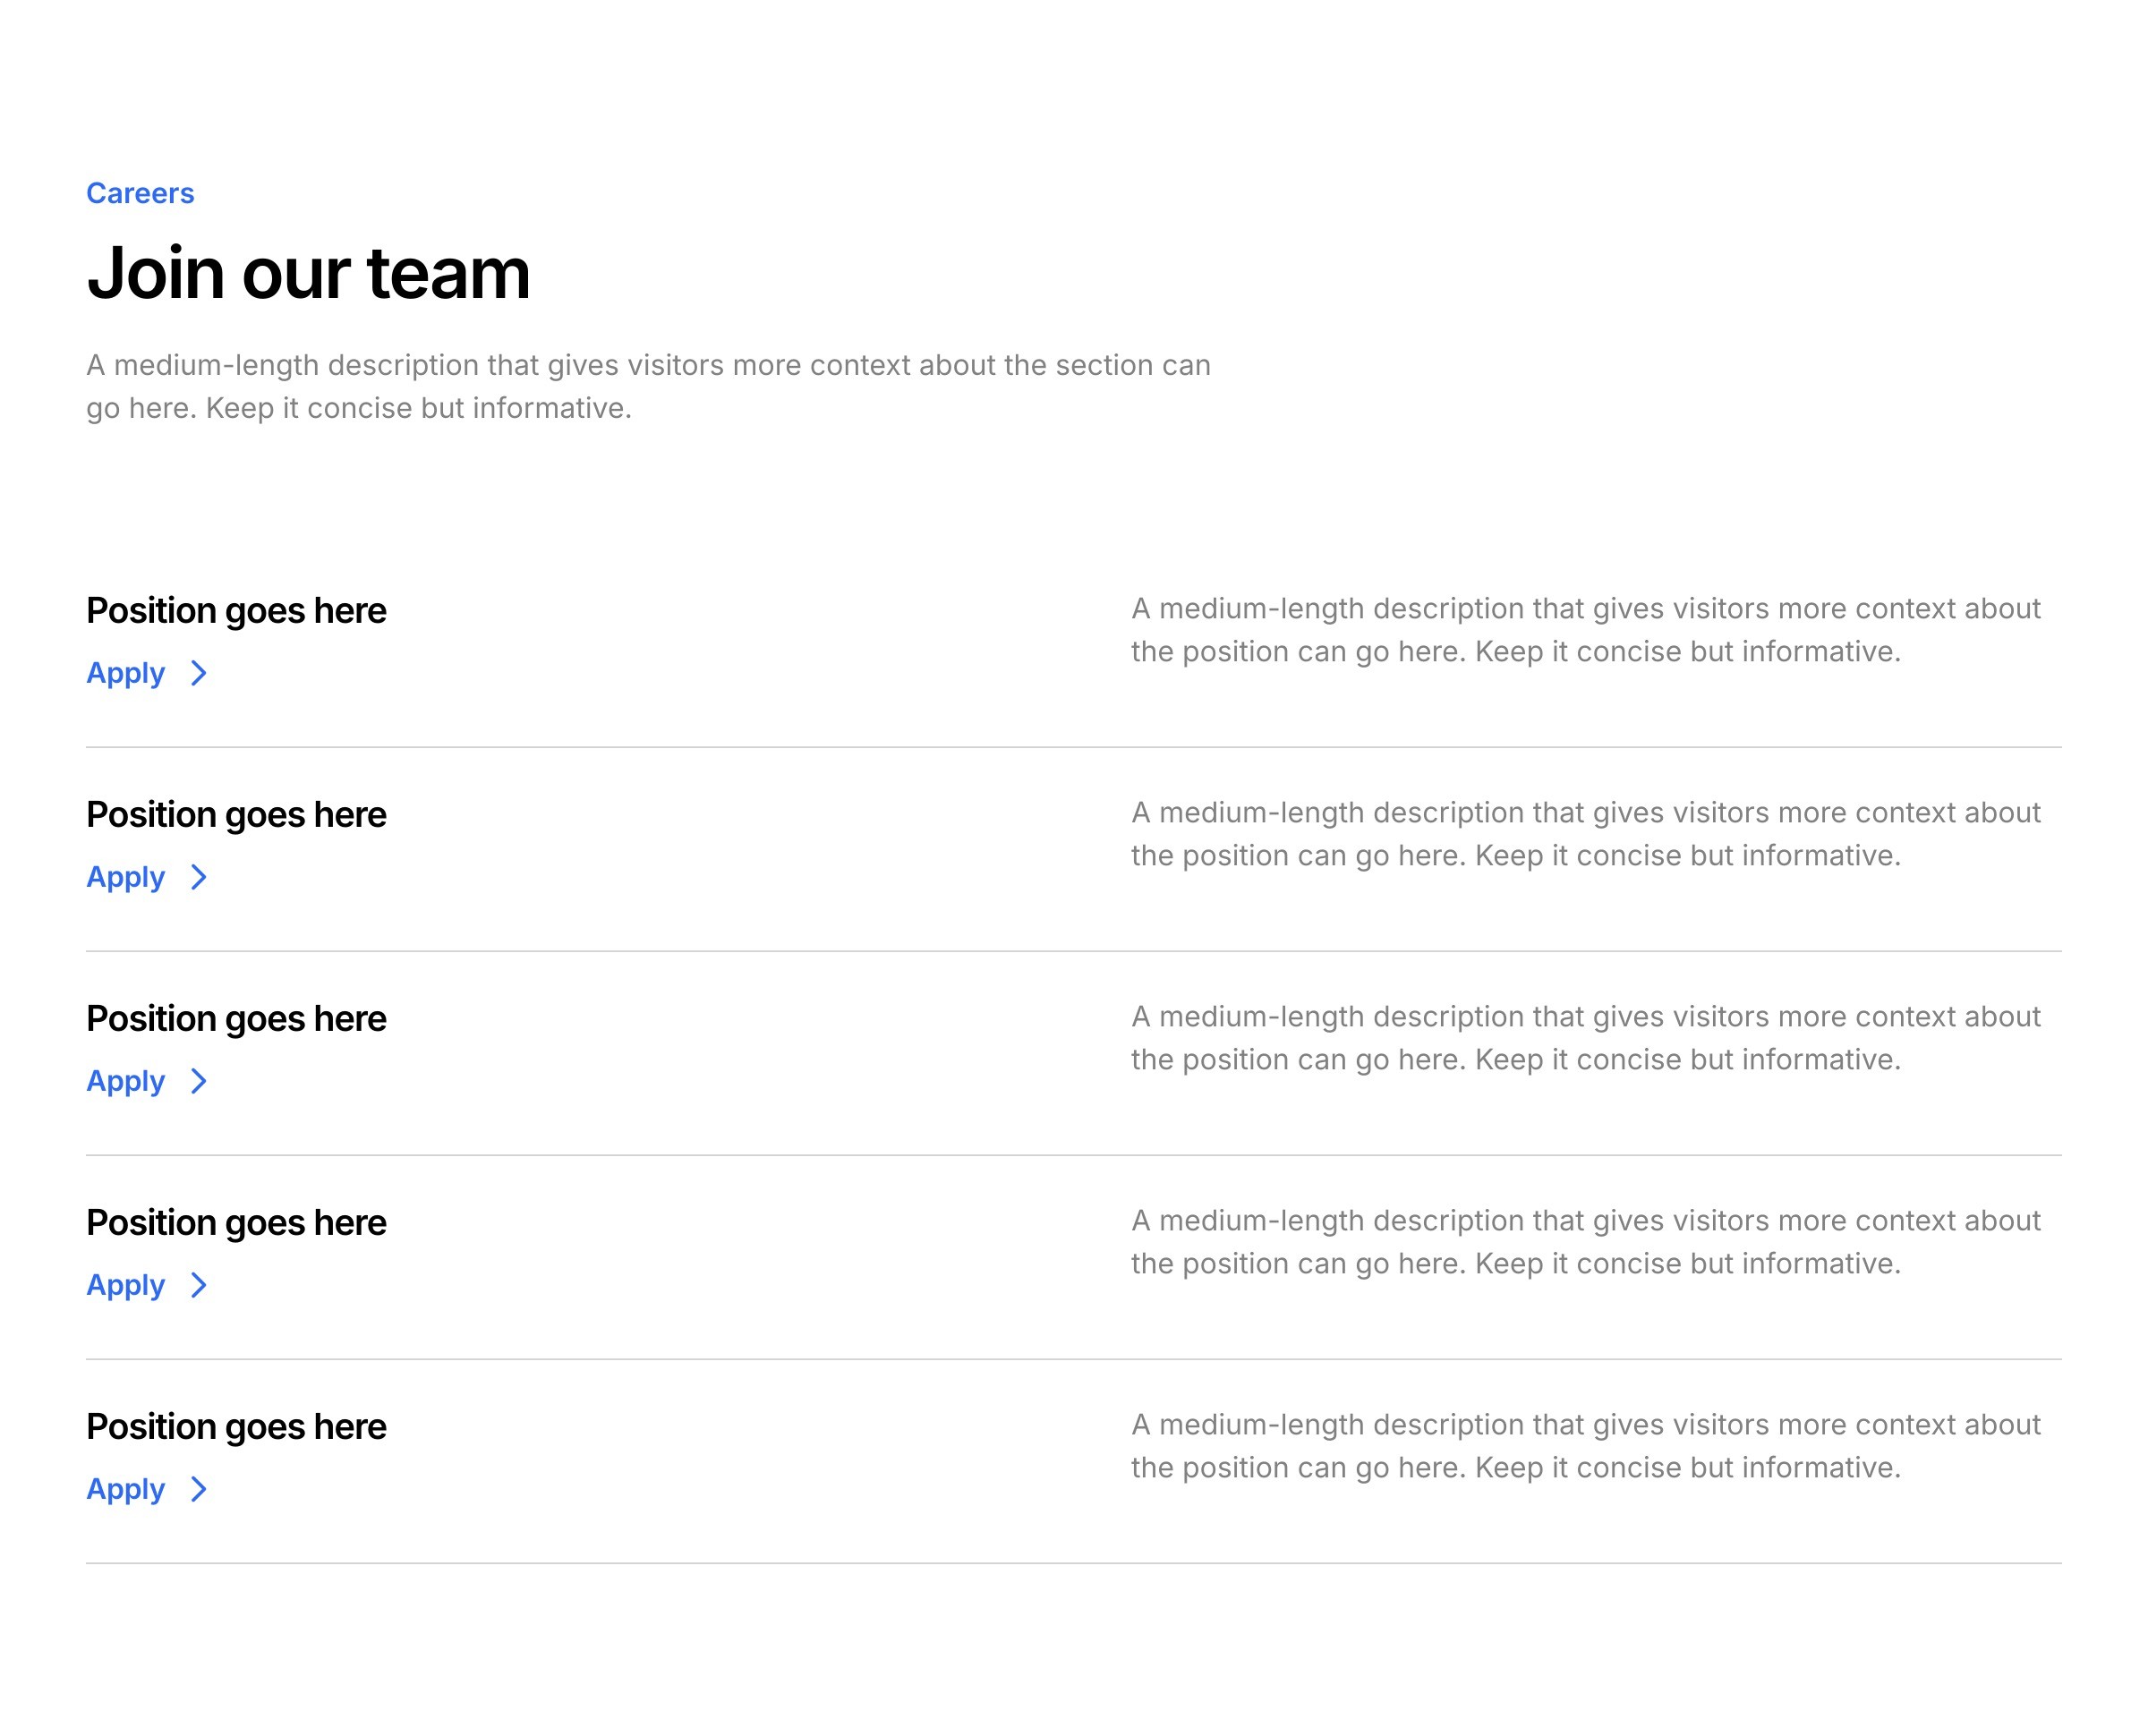Click the chevron arrow beside fourth Apply
Screen dimensions: 2148x1736
tap(199, 1285)
